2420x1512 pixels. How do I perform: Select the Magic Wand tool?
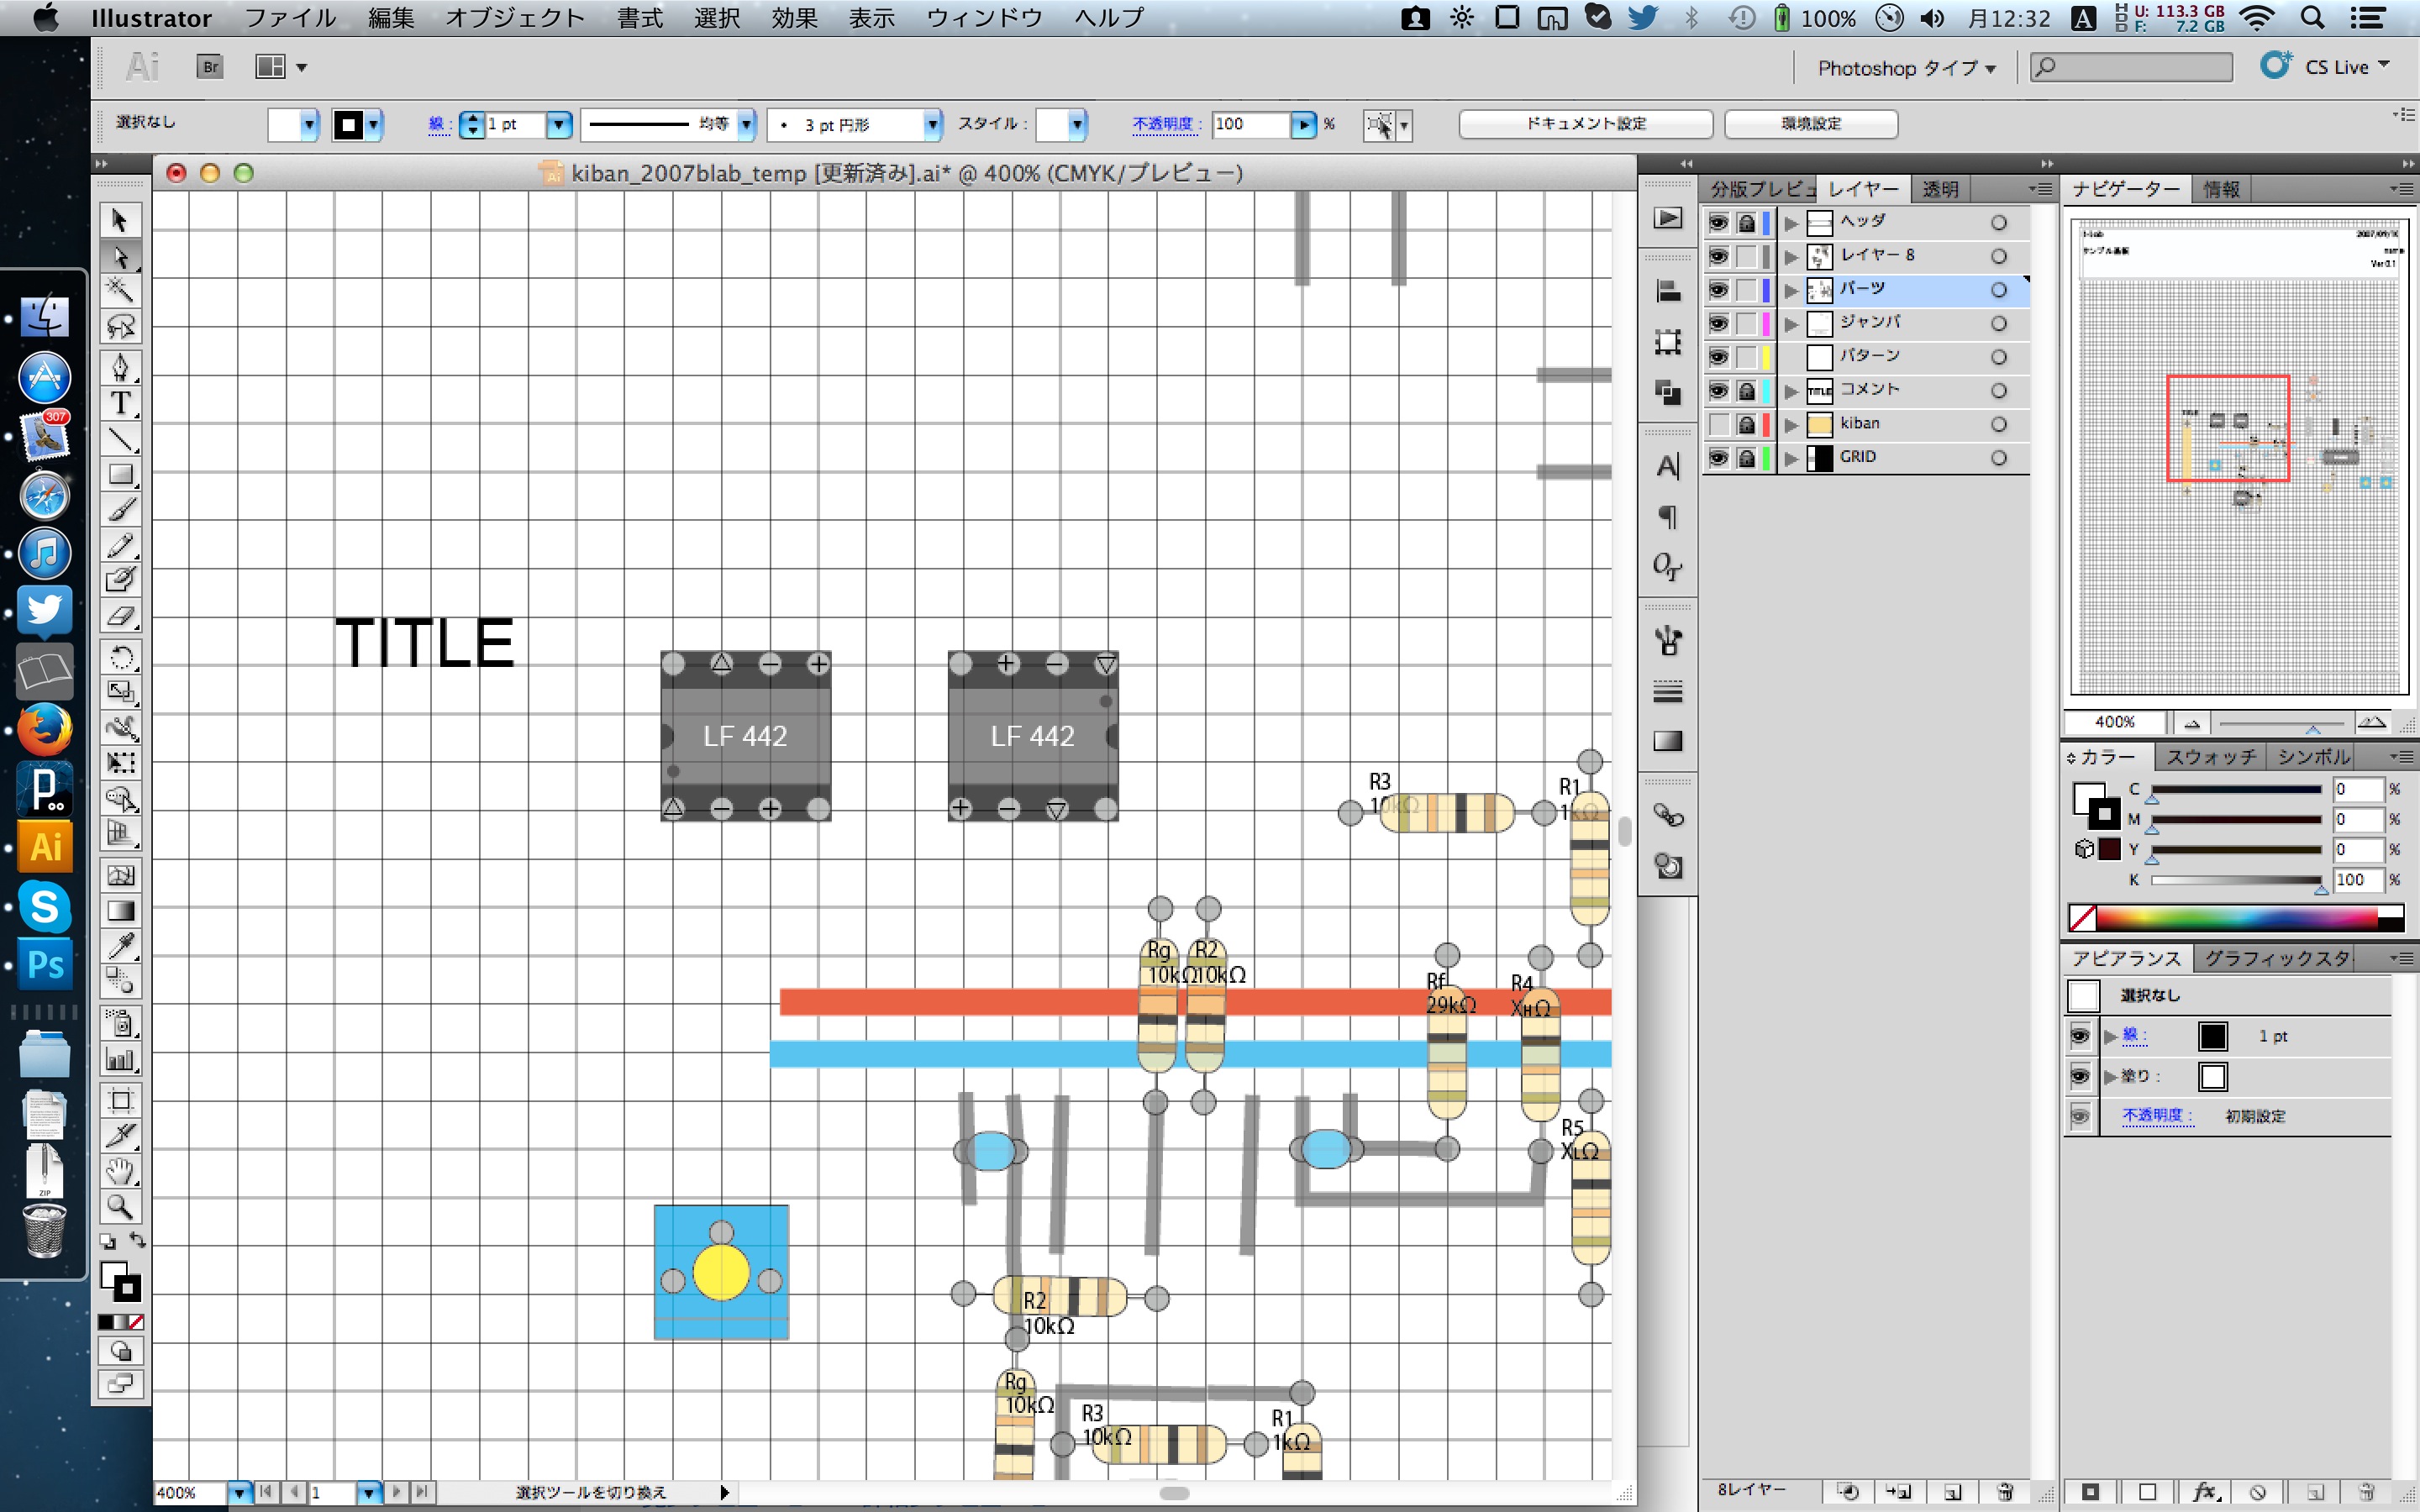tap(121, 291)
